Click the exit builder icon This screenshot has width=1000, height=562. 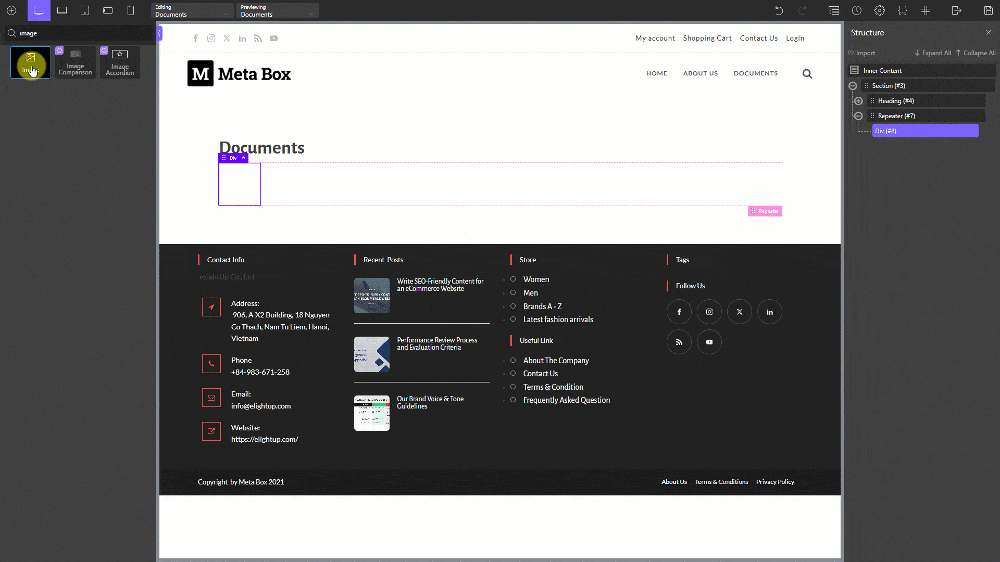click(x=957, y=10)
